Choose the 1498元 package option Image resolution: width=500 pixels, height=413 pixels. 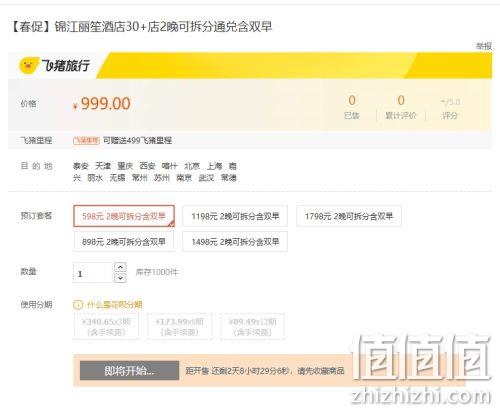[x=235, y=242]
